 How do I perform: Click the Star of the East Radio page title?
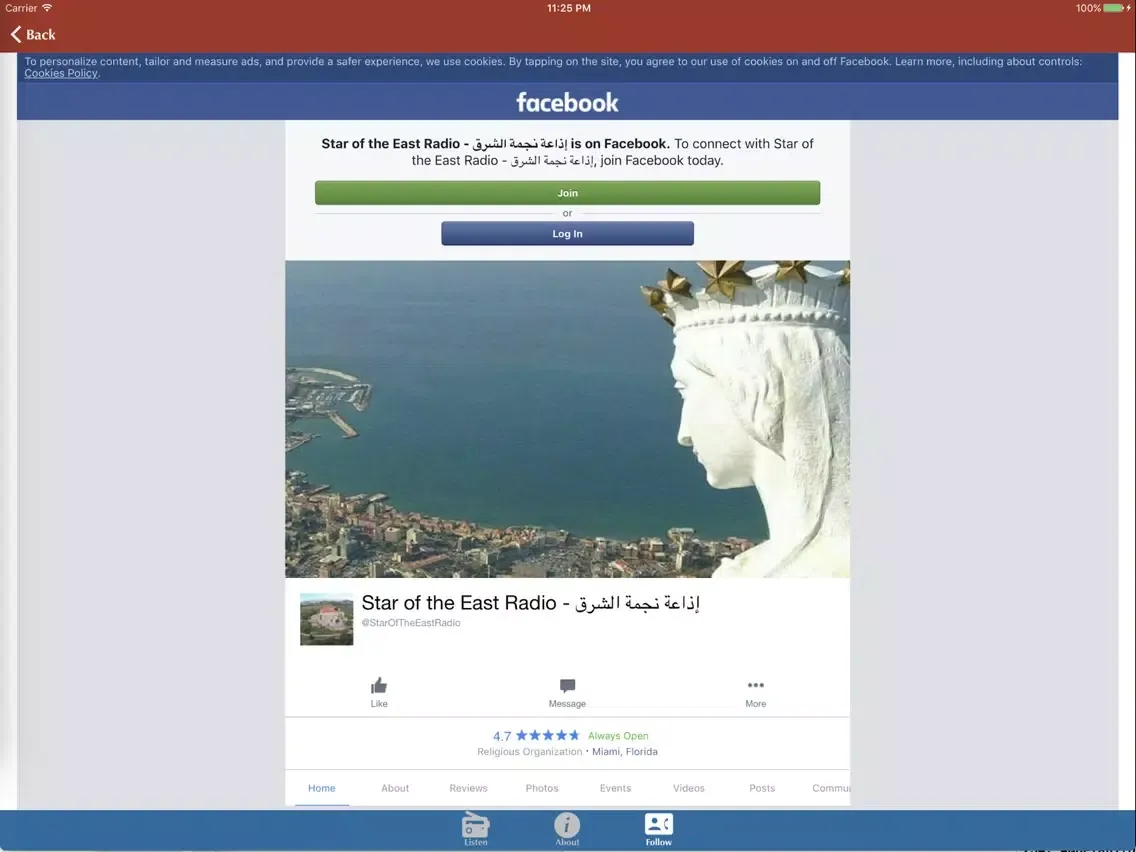click(x=530, y=603)
